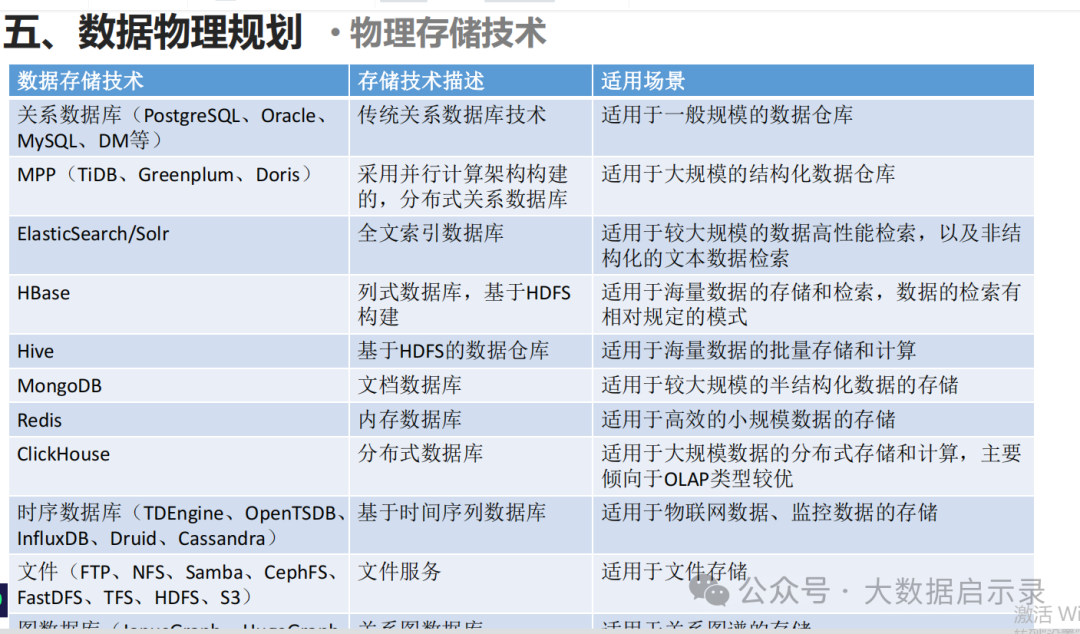Select the '时序数据库(TDEngine、OpenTSDB…)' cell
This screenshot has width=1080, height=634.
[178, 525]
